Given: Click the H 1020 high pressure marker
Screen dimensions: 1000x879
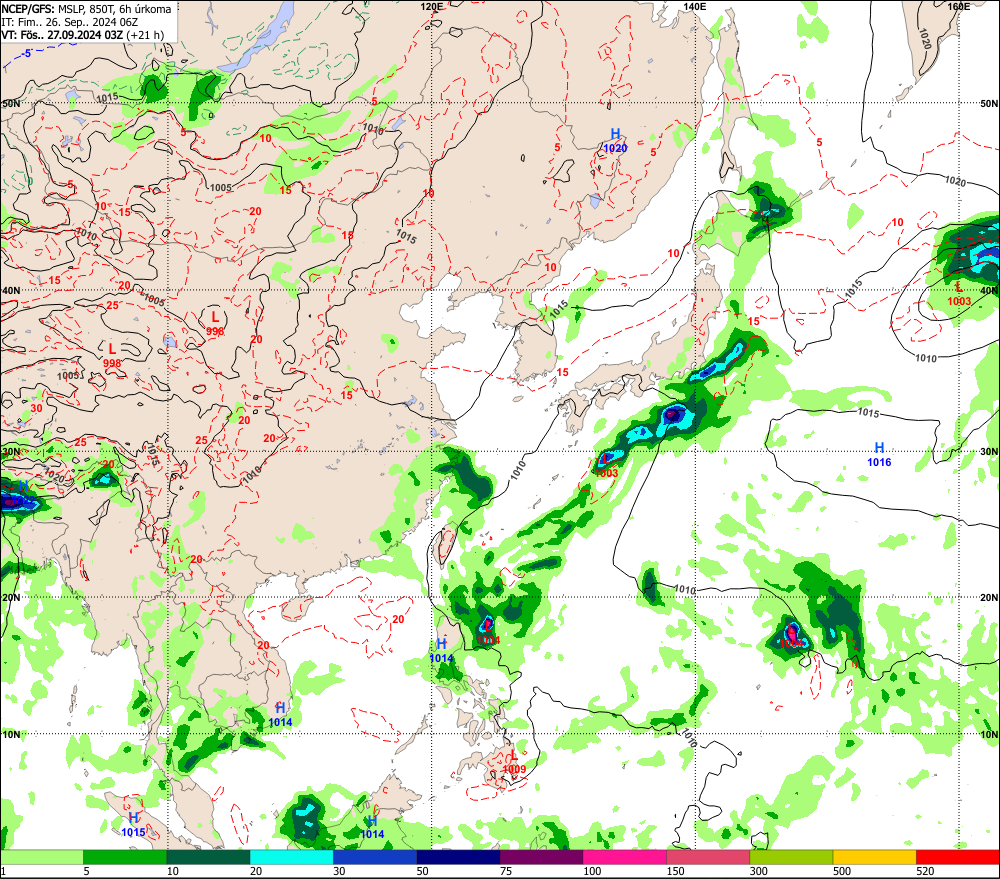Looking at the screenshot, I should pos(615,141).
